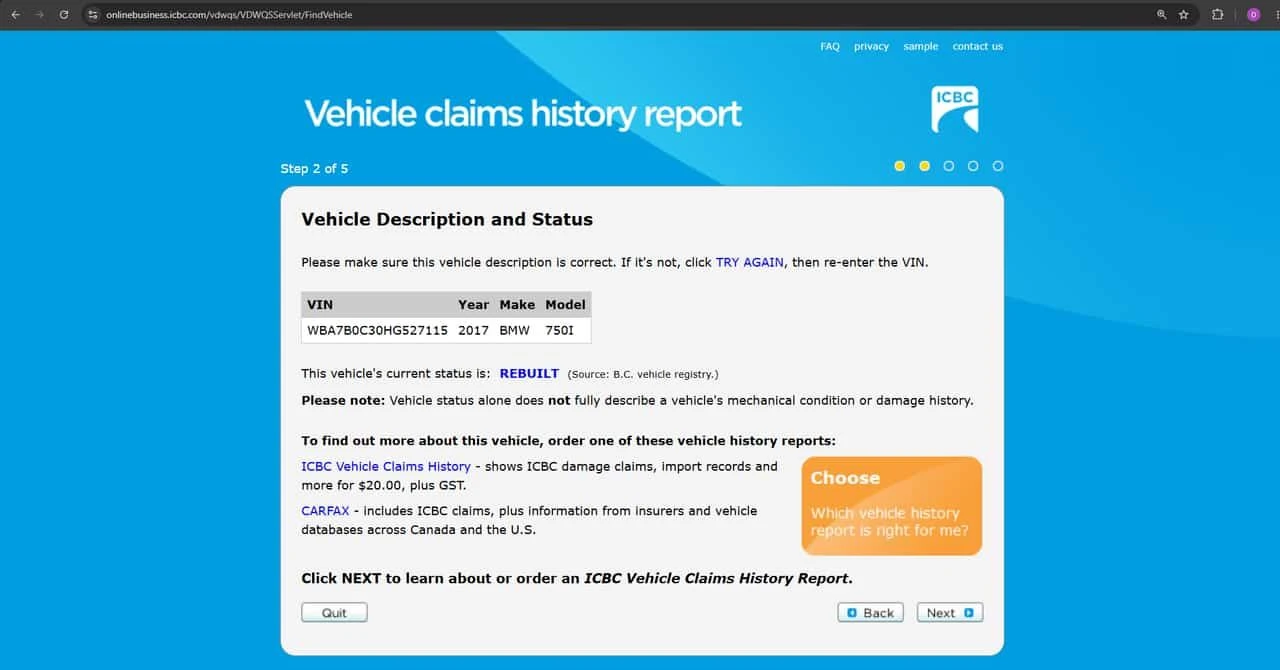The height and width of the screenshot is (670, 1280).
Task: Click the ICBC logo
Action: [x=955, y=110]
